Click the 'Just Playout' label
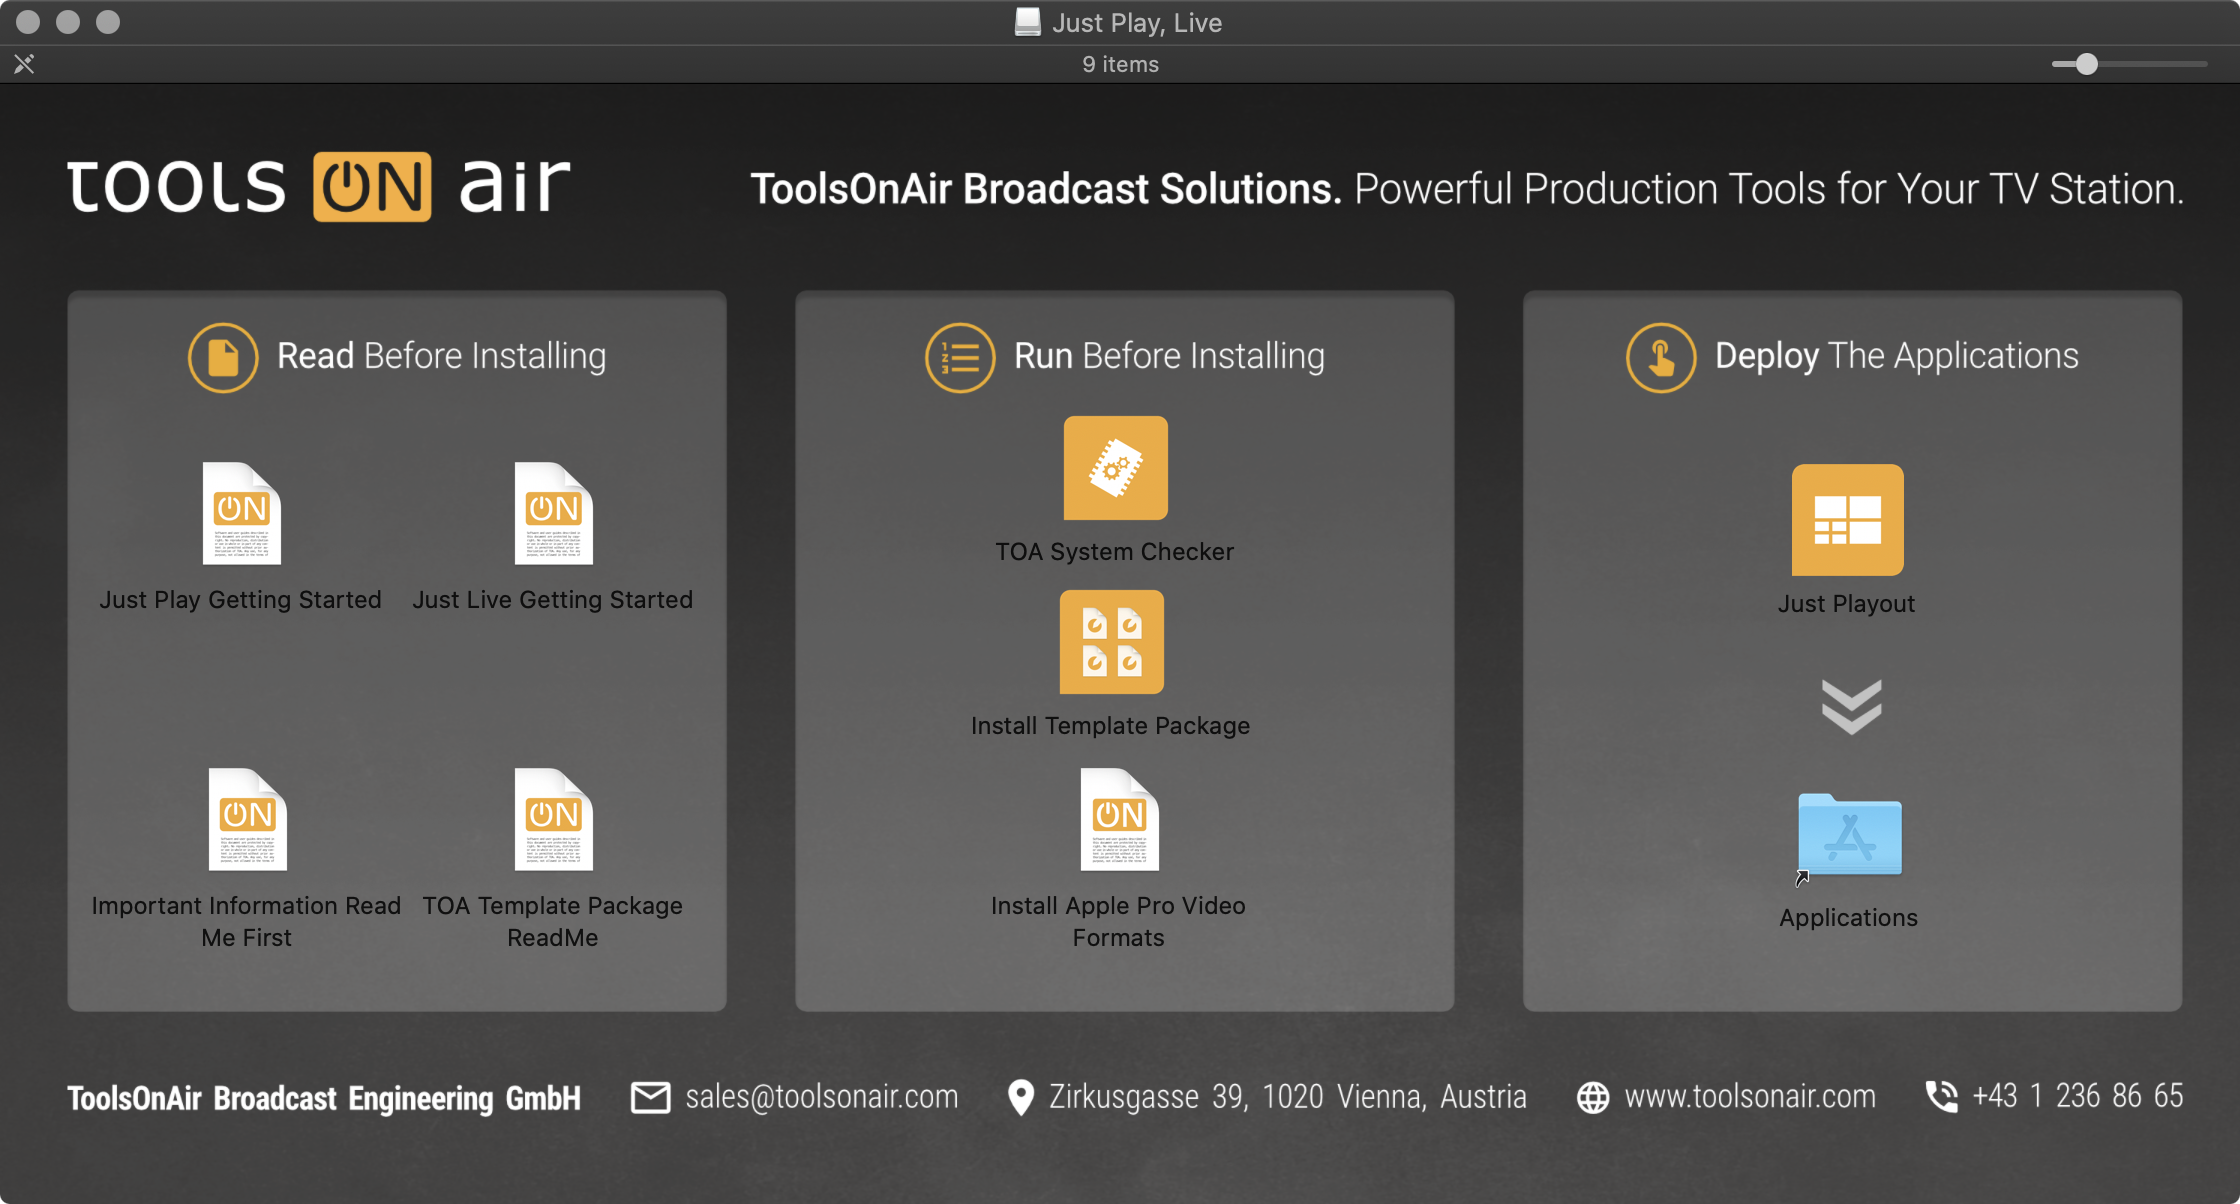Image resolution: width=2240 pixels, height=1204 pixels. pos(1846,604)
